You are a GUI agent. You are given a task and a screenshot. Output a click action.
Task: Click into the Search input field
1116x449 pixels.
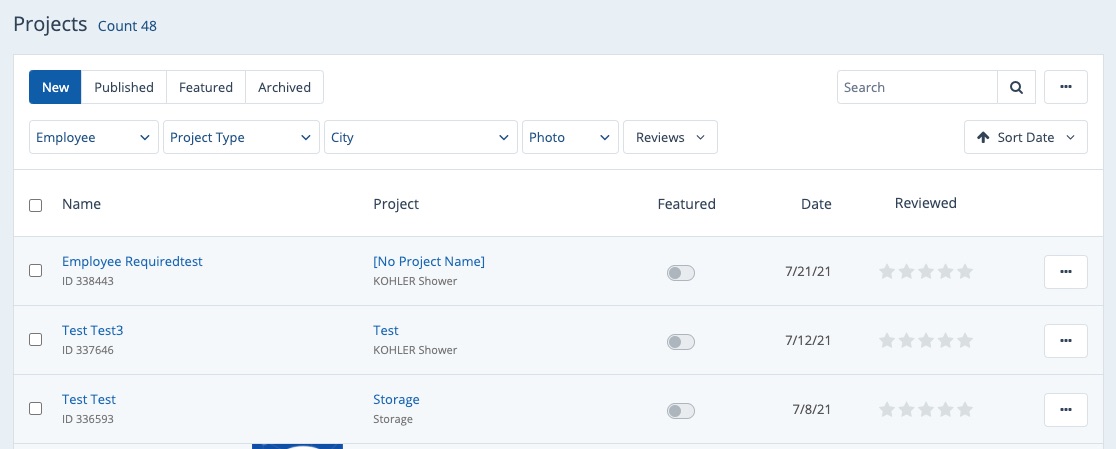916,87
